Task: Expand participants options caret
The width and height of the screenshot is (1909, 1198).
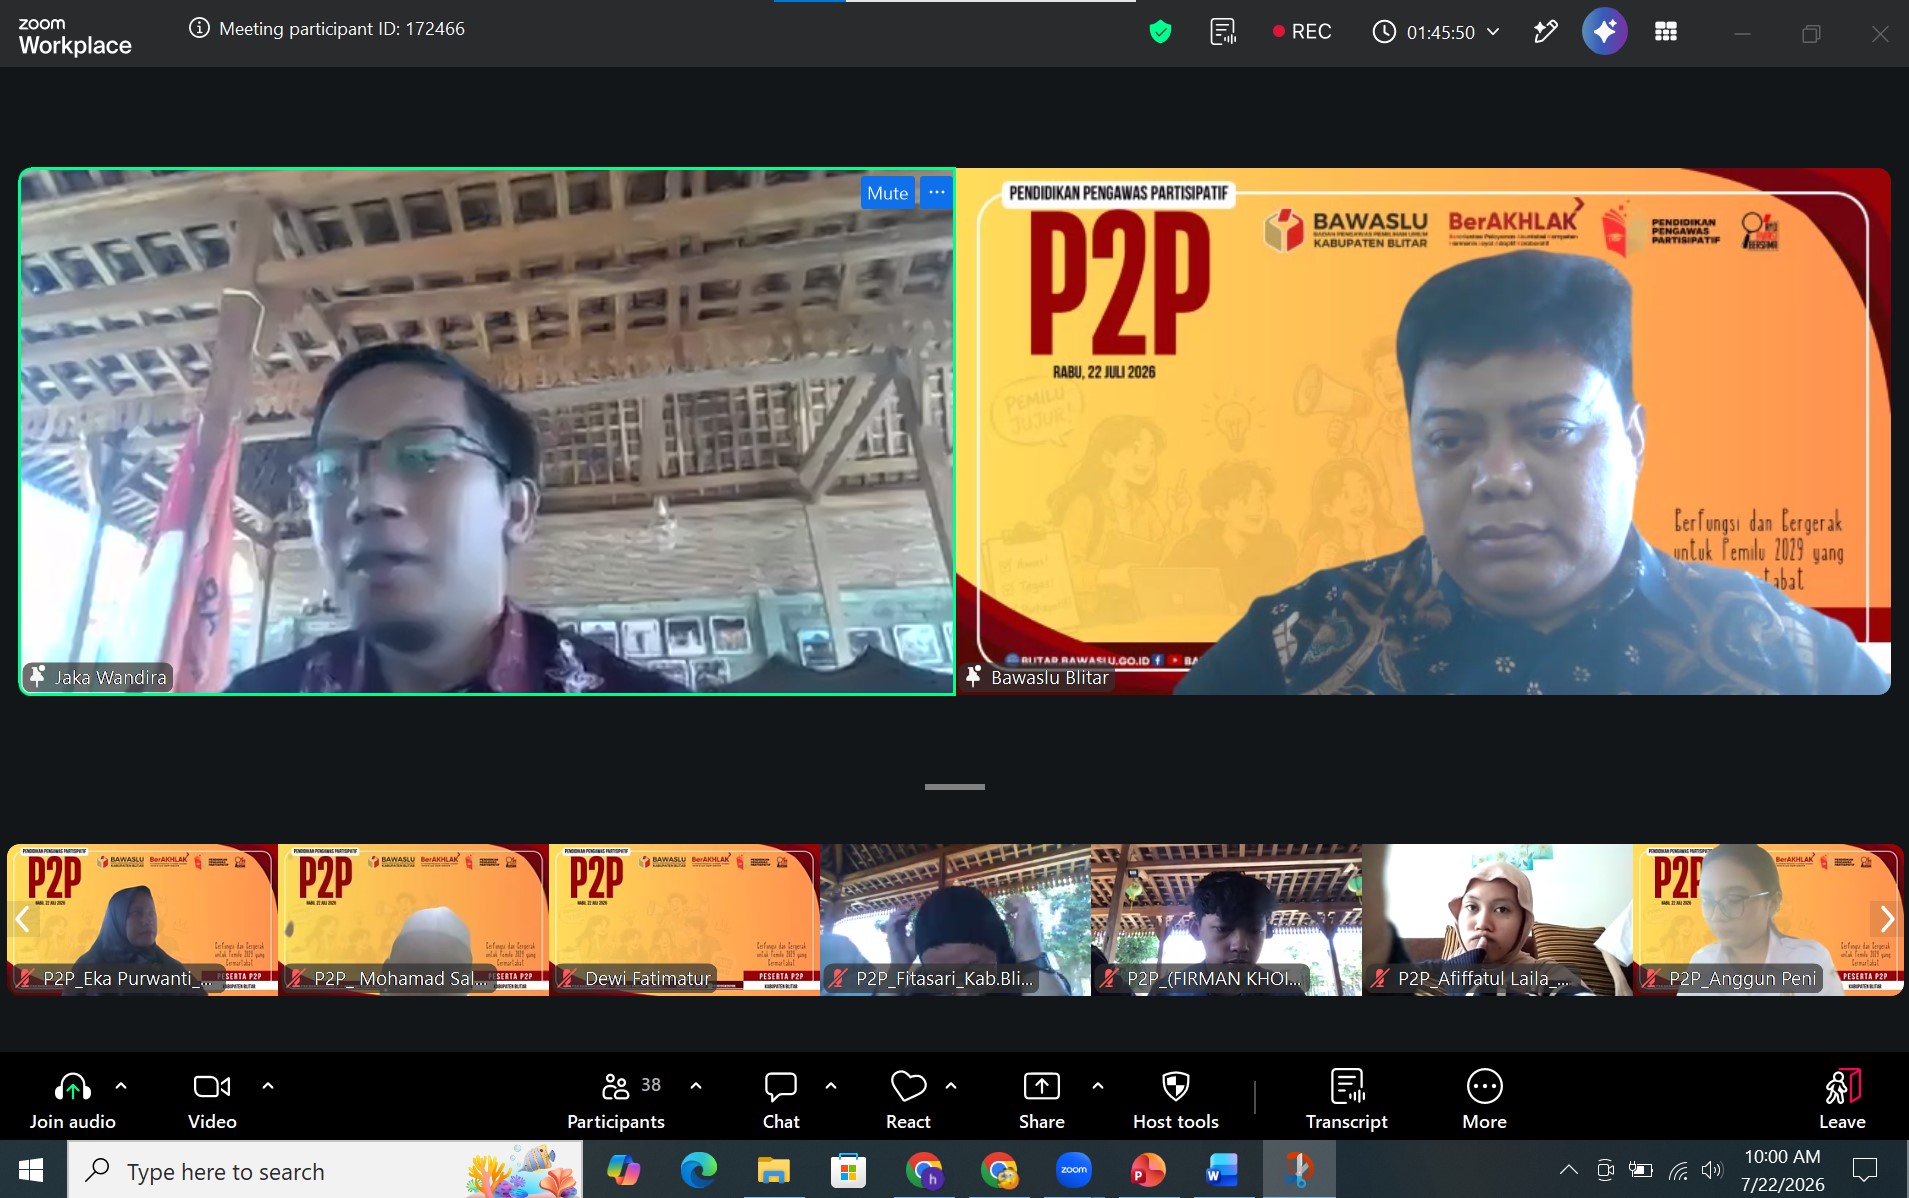Action: point(696,1085)
